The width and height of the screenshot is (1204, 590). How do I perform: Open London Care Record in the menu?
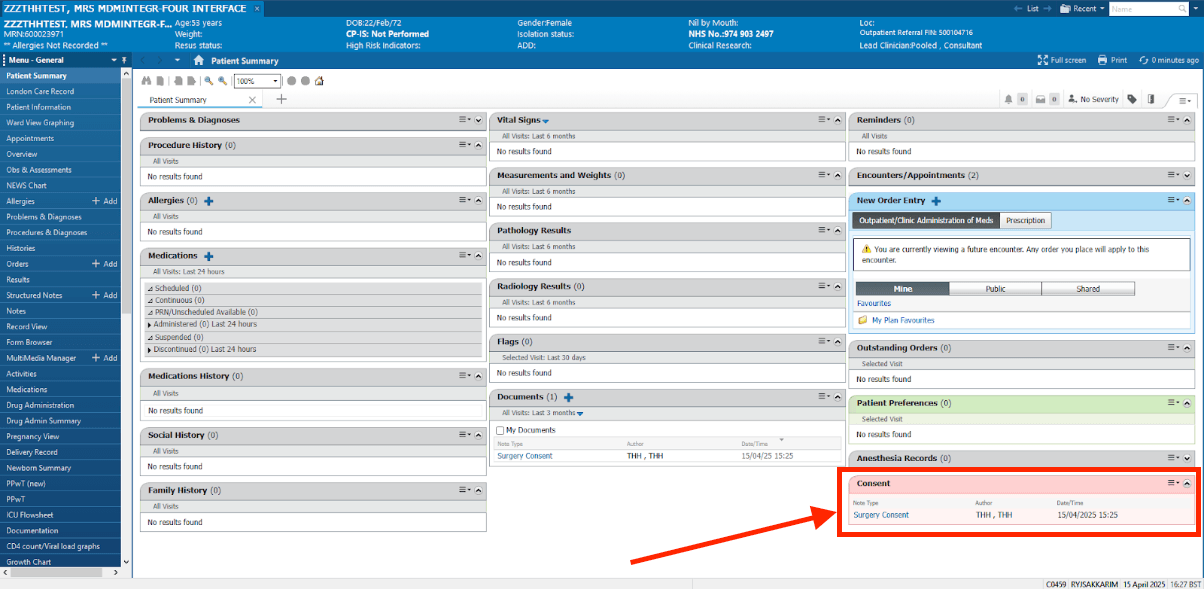(x=40, y=91)
